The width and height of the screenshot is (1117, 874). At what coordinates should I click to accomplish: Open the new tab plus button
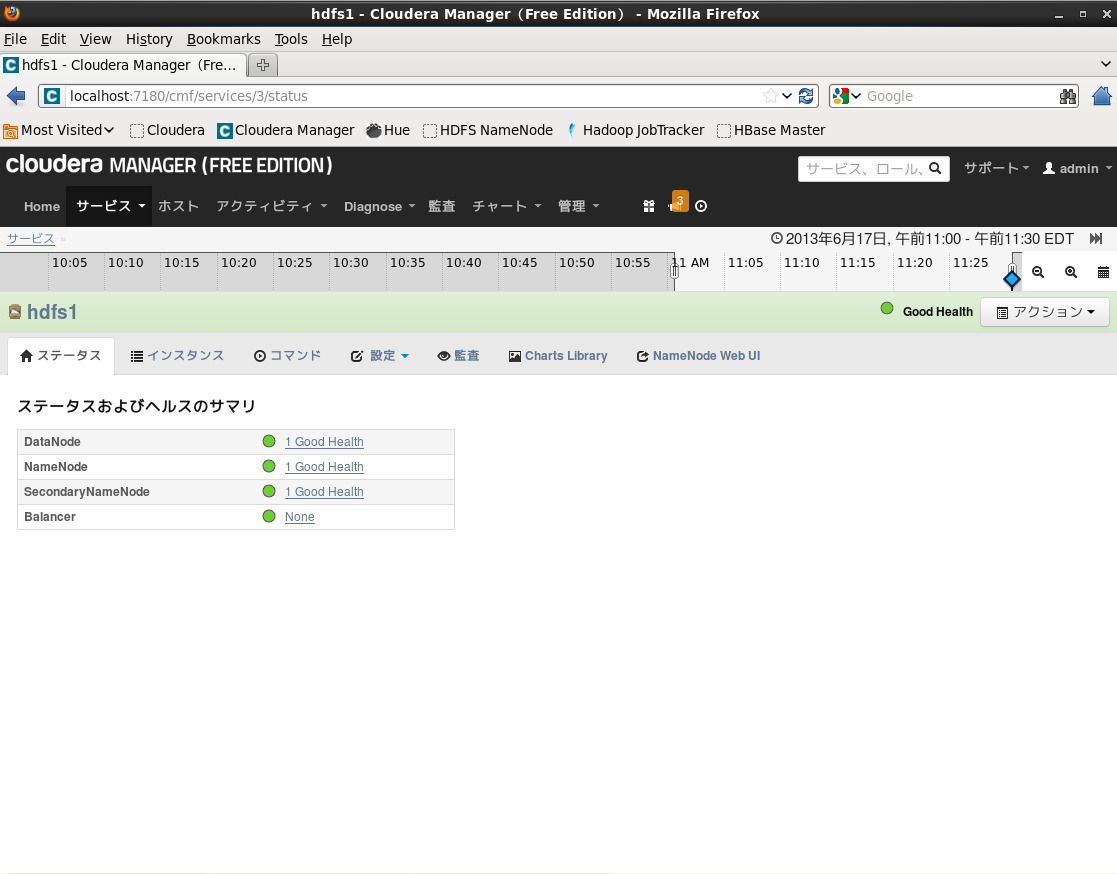(x=263, y=65)
